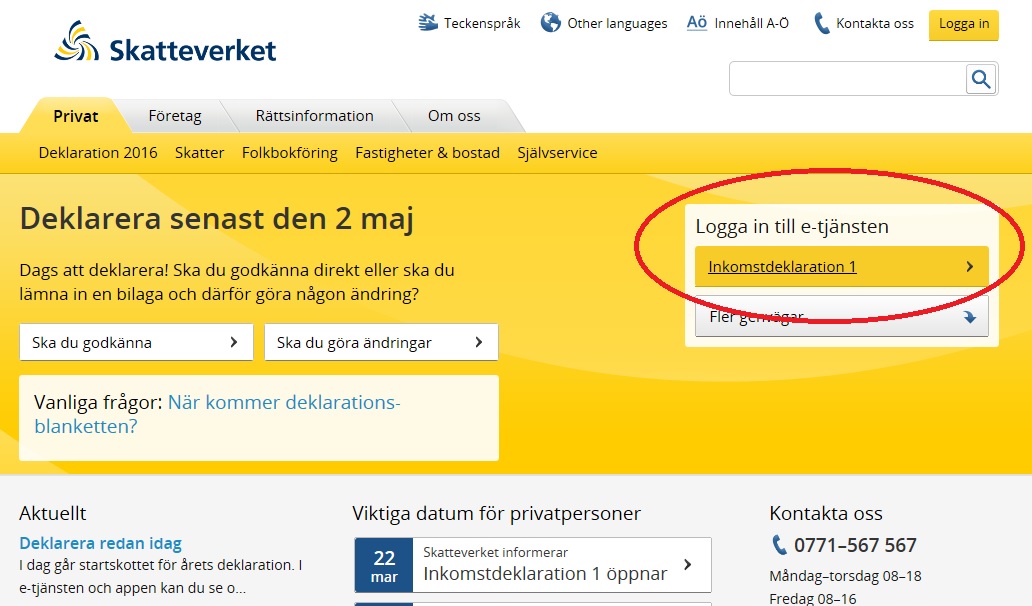Switch to the Om oss tab
This screenshot has height=606, width=1032.
click(454, 116)
